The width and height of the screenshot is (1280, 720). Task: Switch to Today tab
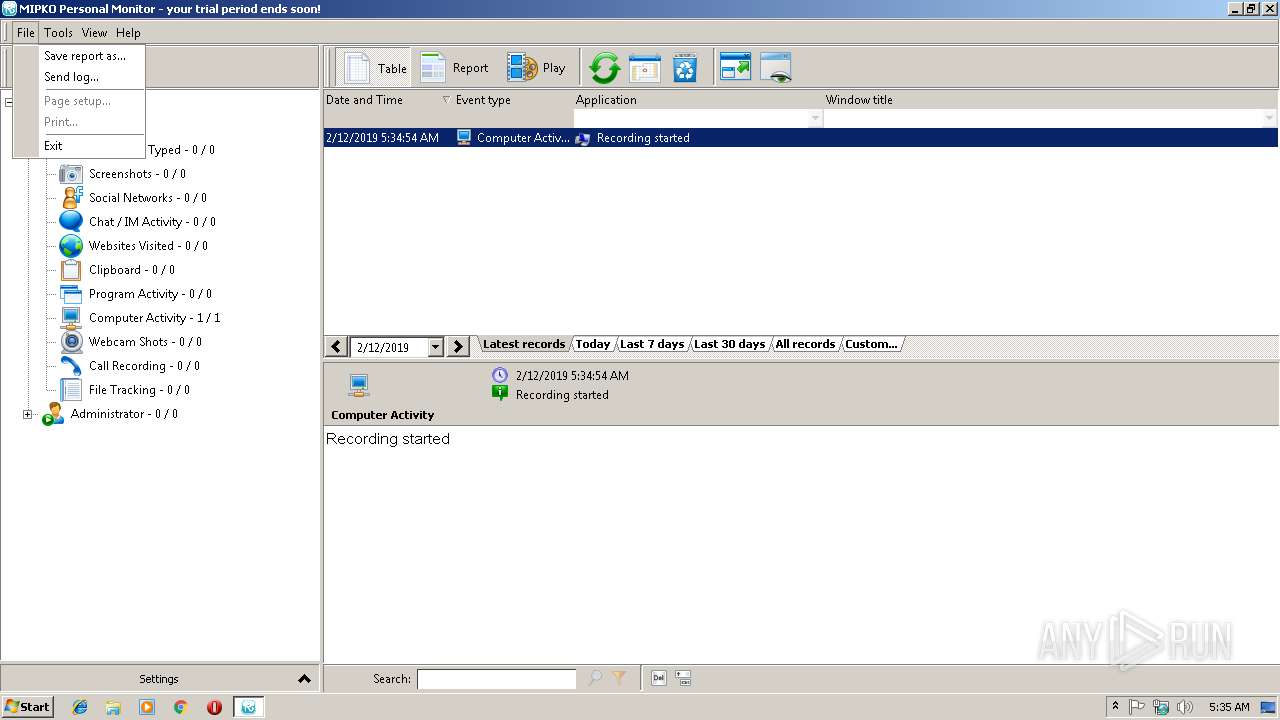(x=593, y=344)
